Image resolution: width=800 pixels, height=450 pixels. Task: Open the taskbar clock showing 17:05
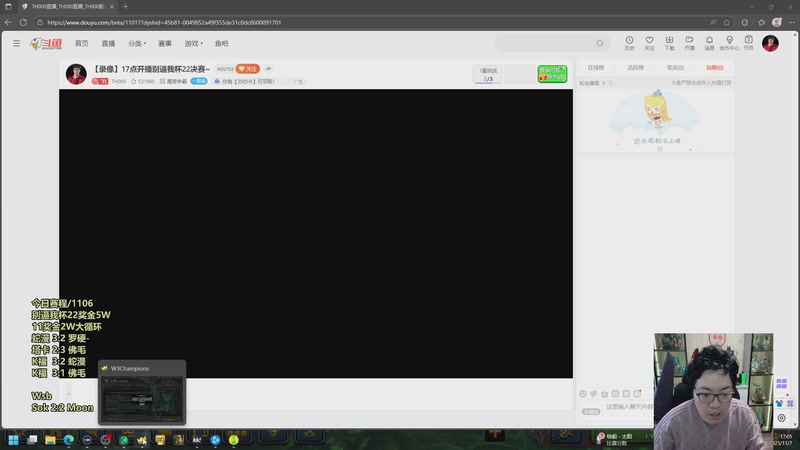[x=786, y=440]
